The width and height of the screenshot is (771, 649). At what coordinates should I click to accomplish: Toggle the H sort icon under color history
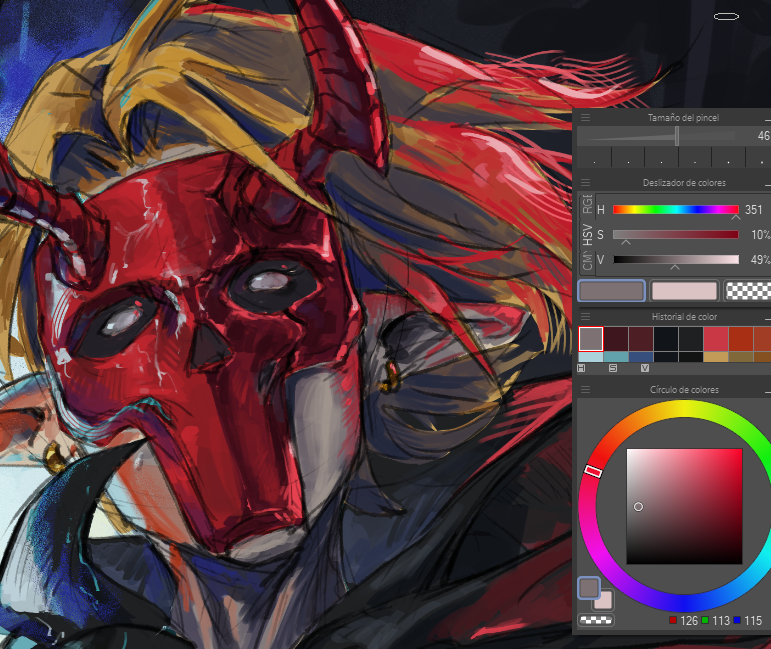pyautogui.click(x=581, y=368)
